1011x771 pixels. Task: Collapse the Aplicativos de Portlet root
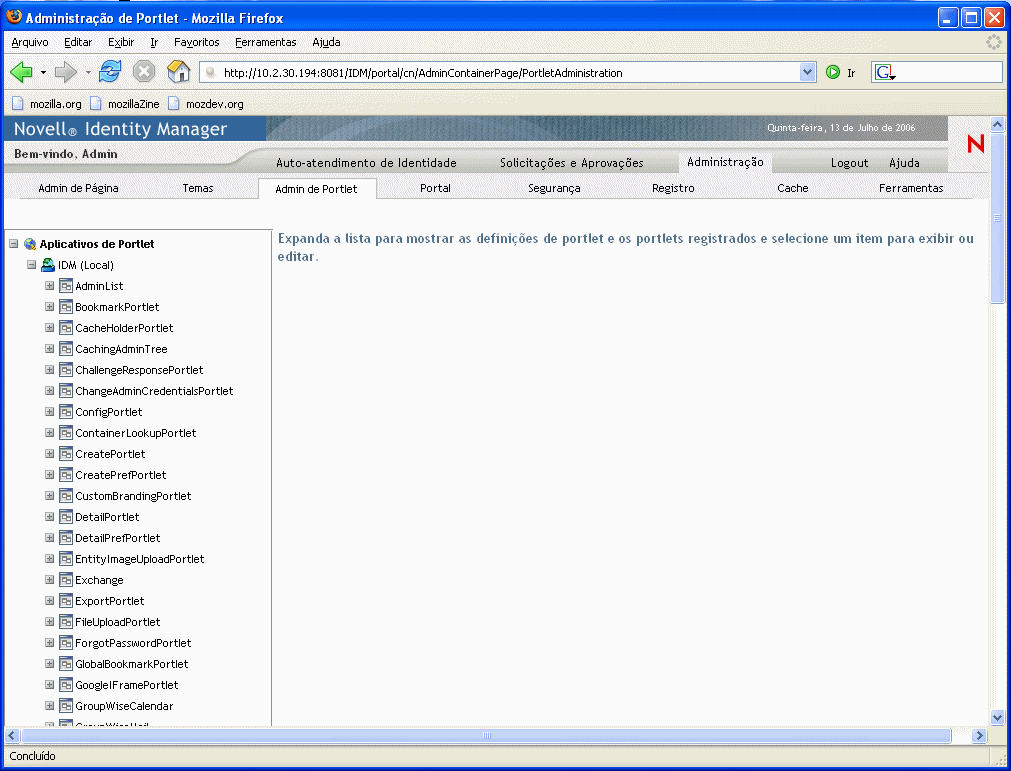[14, 244]
